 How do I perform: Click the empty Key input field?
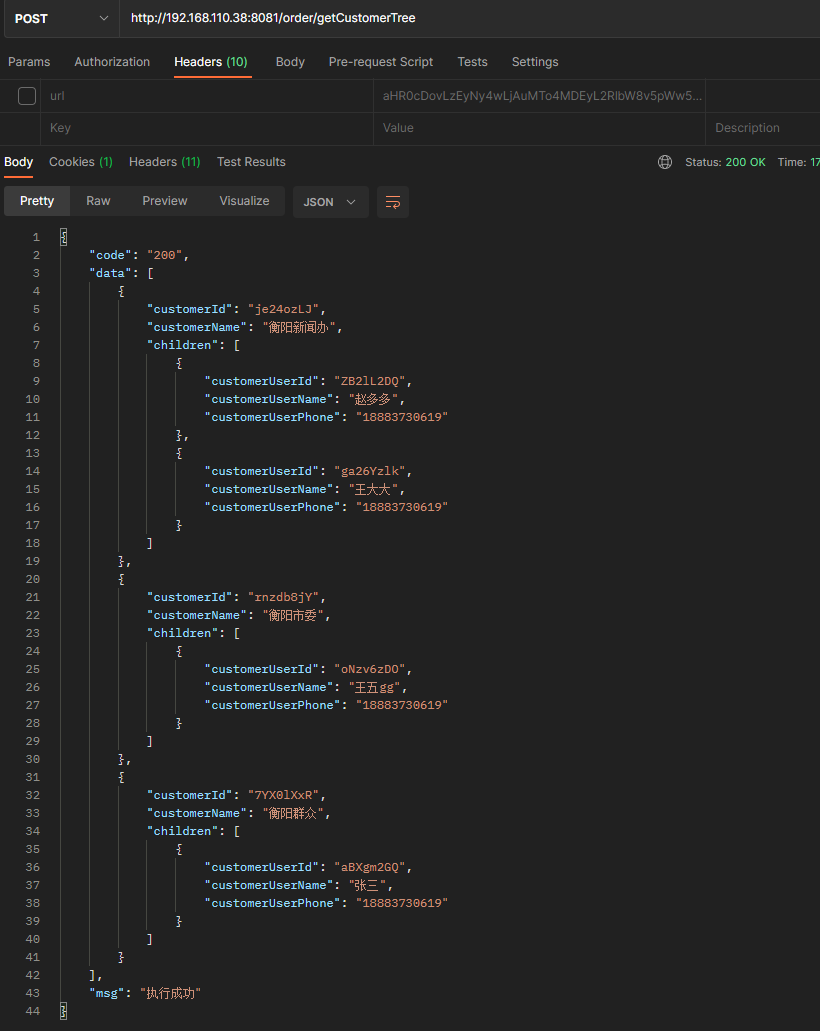point(207,128)
